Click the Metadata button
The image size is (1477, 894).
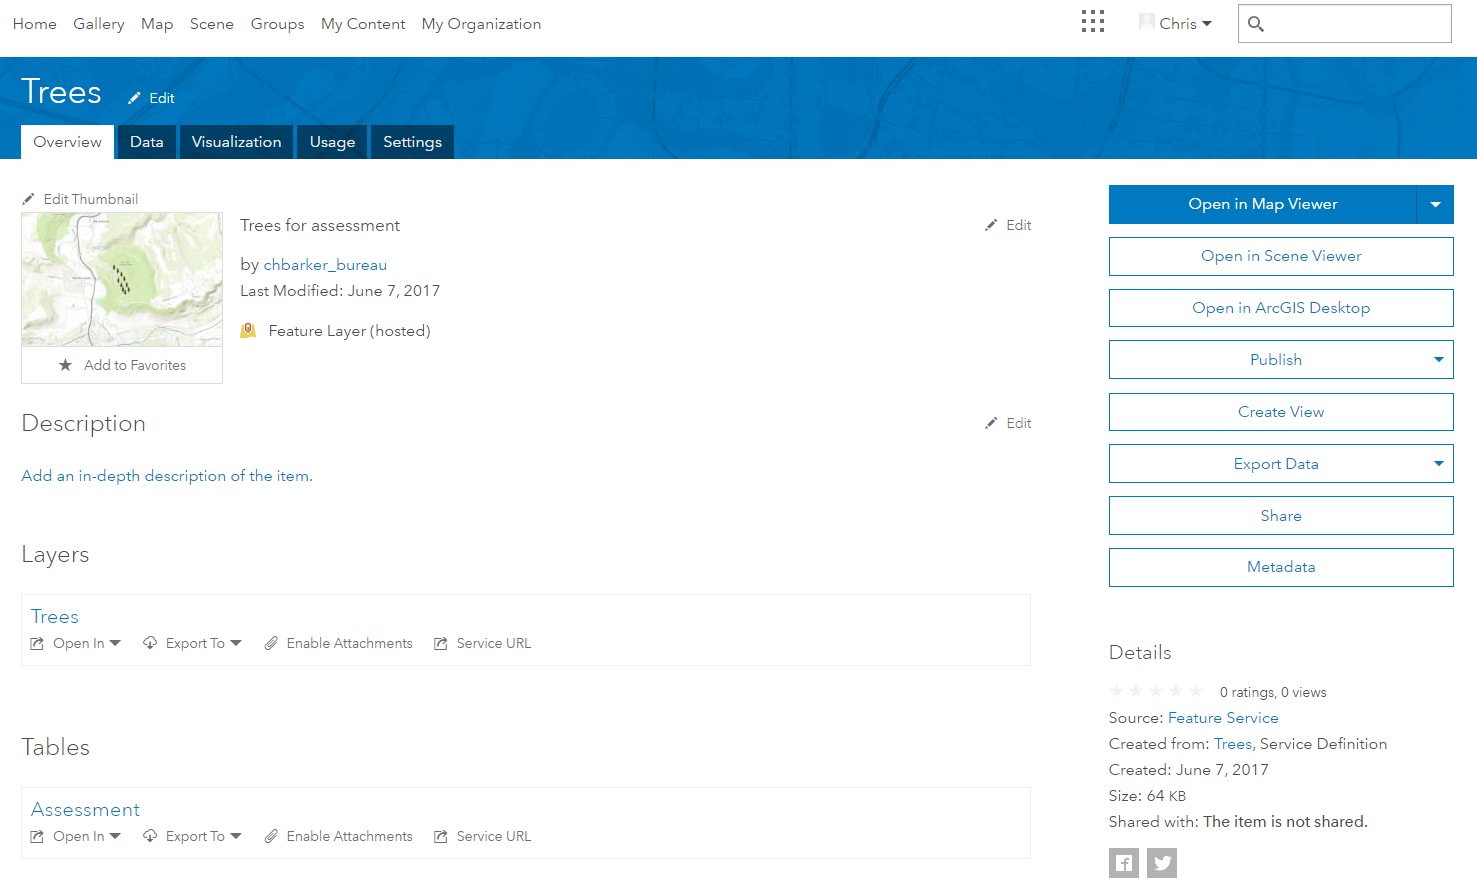coord(1281,567)
